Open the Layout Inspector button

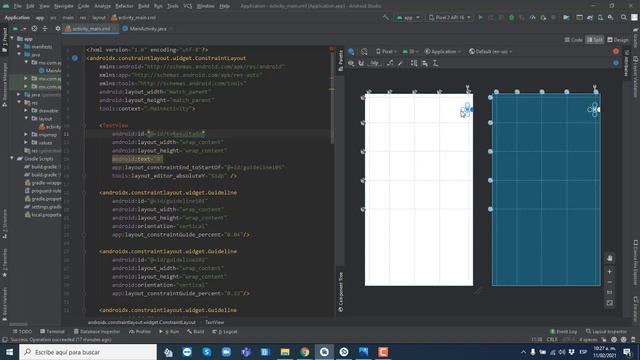pos(606,331)
